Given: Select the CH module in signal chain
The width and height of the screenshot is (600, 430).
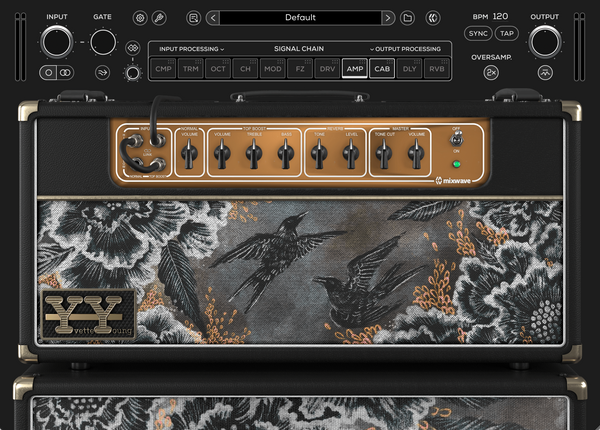Looking at the screenshot, I should [x=245, y=69].
